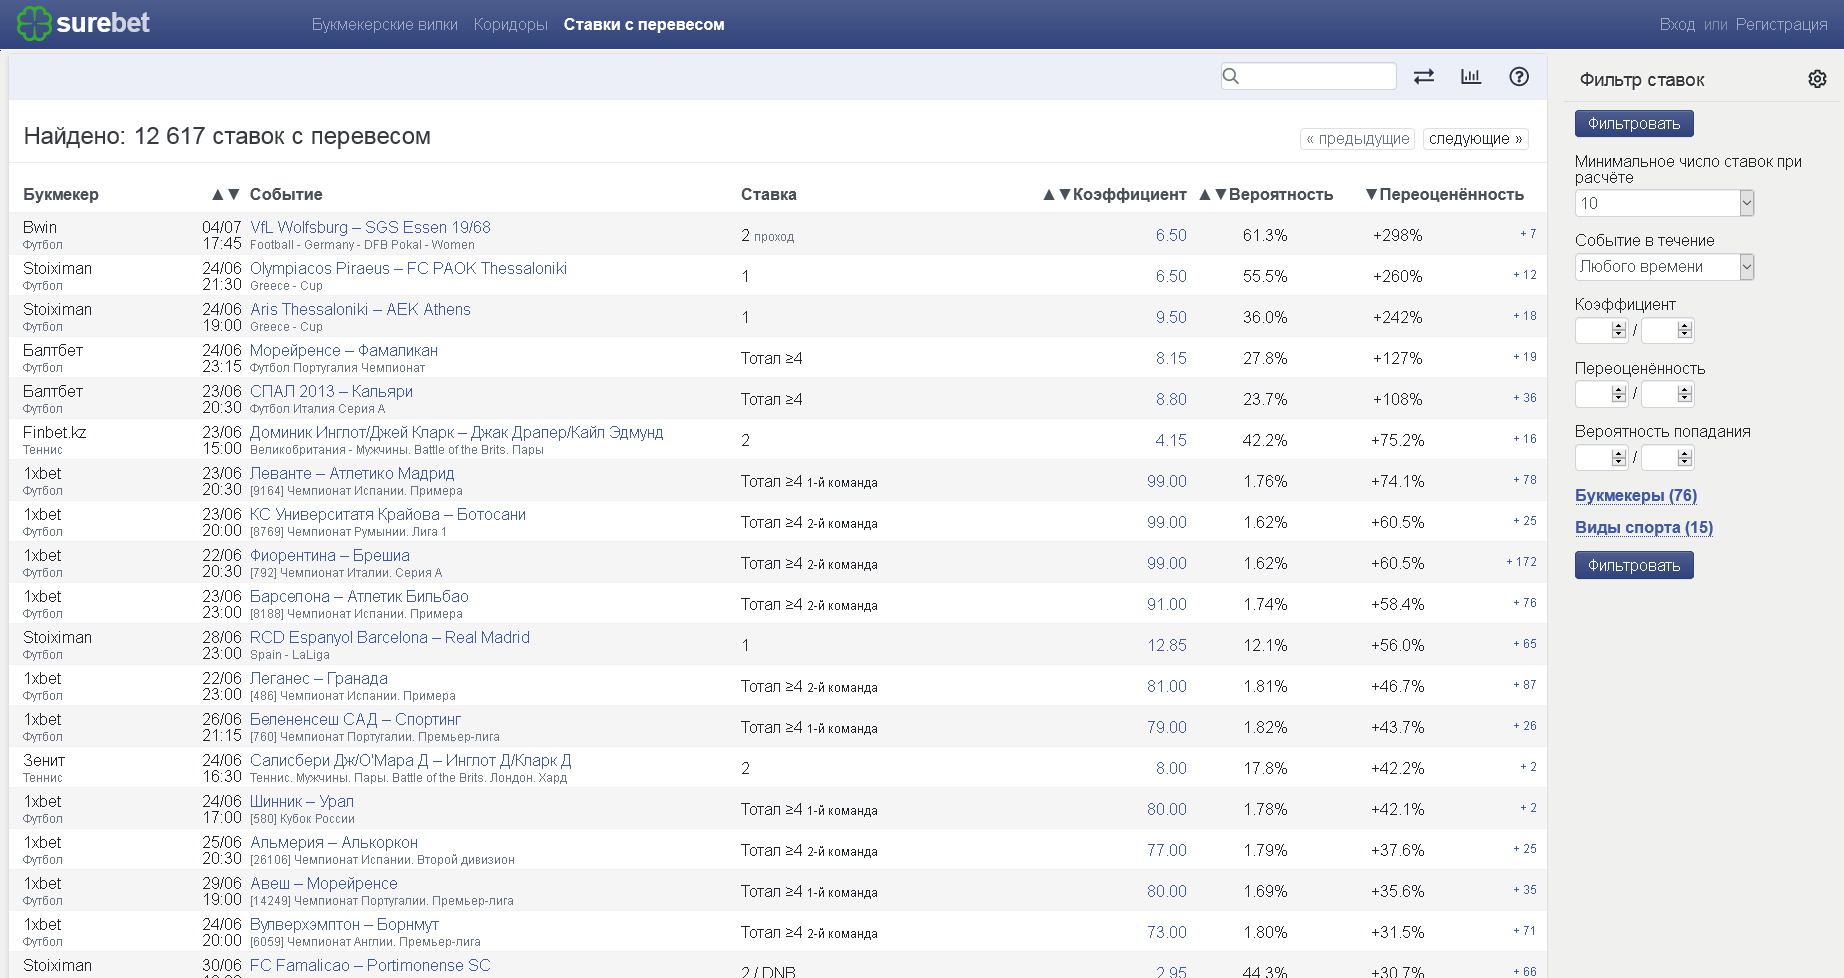Select Ставки с перевесом tab
The image size is (1844, 978).
644,25
